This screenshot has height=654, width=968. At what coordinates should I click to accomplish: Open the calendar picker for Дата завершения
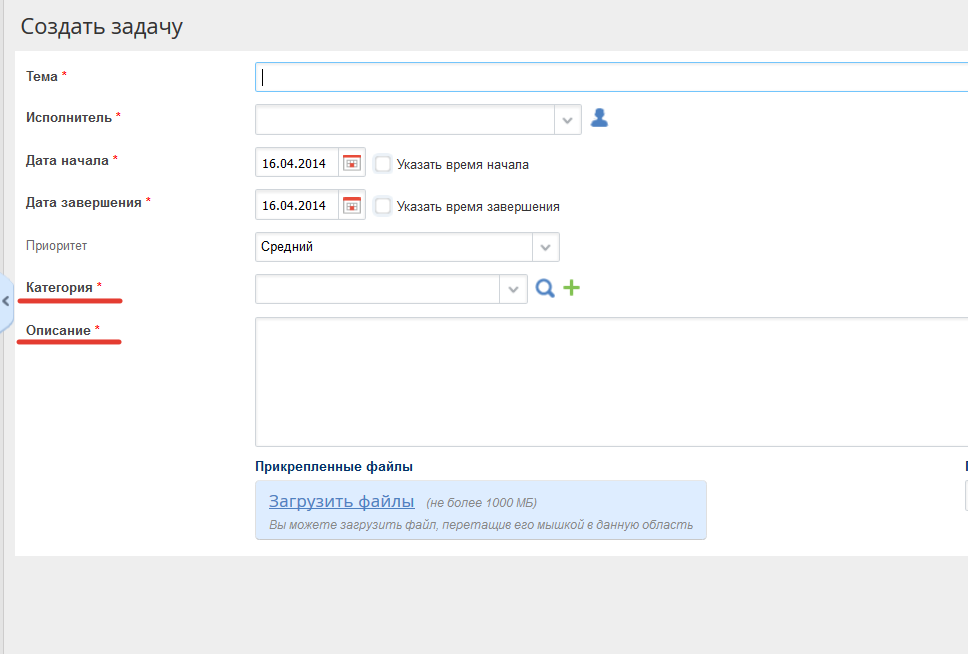tap(352, 205)
